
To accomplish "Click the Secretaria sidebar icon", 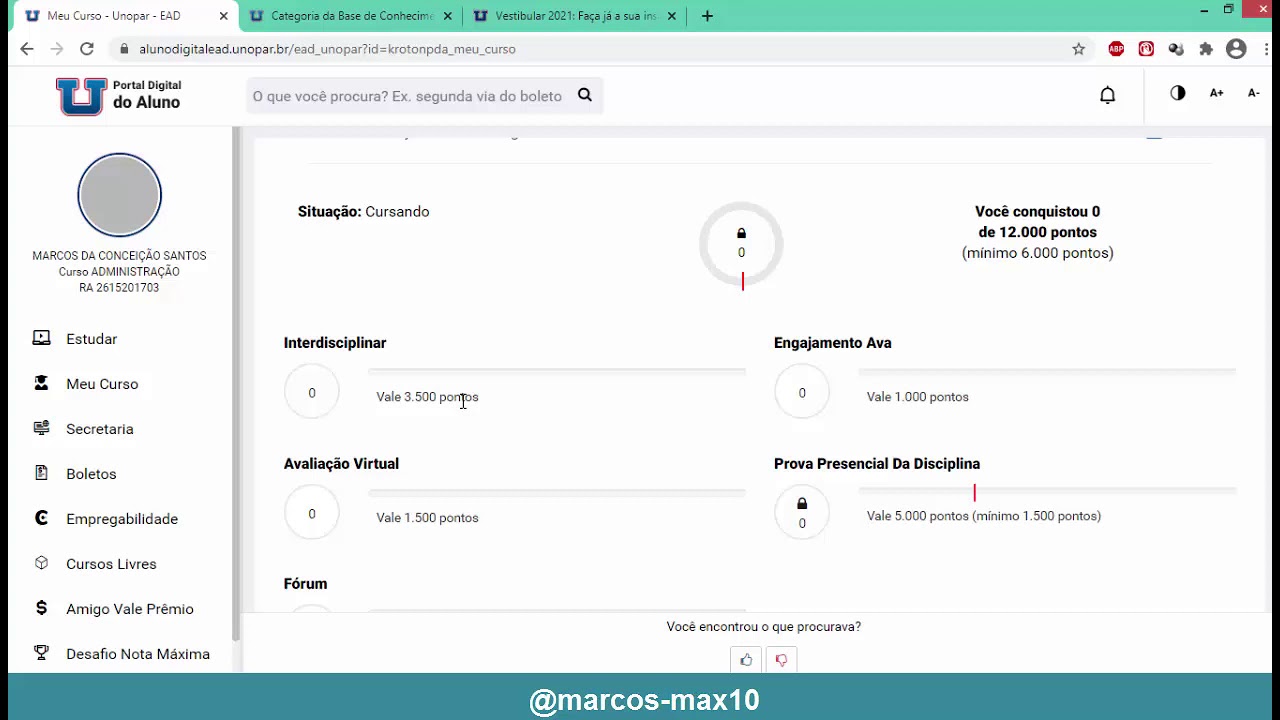I will (41, 428).
